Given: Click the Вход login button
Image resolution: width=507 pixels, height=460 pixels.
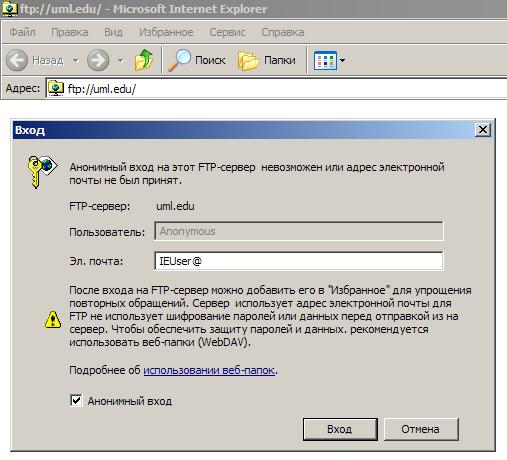Looking at the screenshot, I should pos(340,429).
